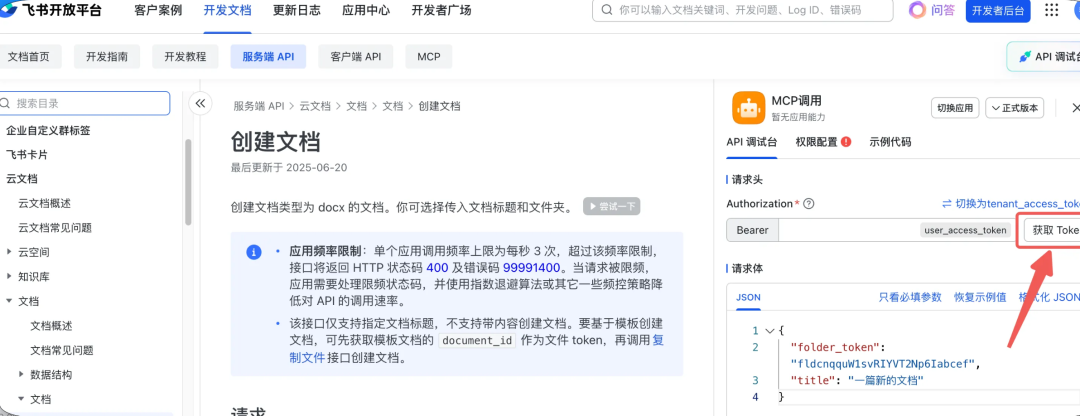Screen dimensions: 1080x416
Task: Switch to MCP tab
Action: (x=428, y=56)
